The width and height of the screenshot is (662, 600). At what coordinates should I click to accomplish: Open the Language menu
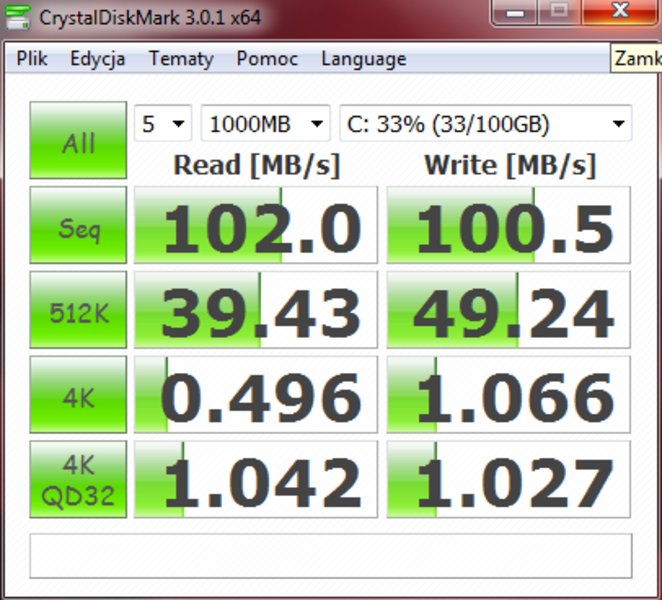point(363,59)
